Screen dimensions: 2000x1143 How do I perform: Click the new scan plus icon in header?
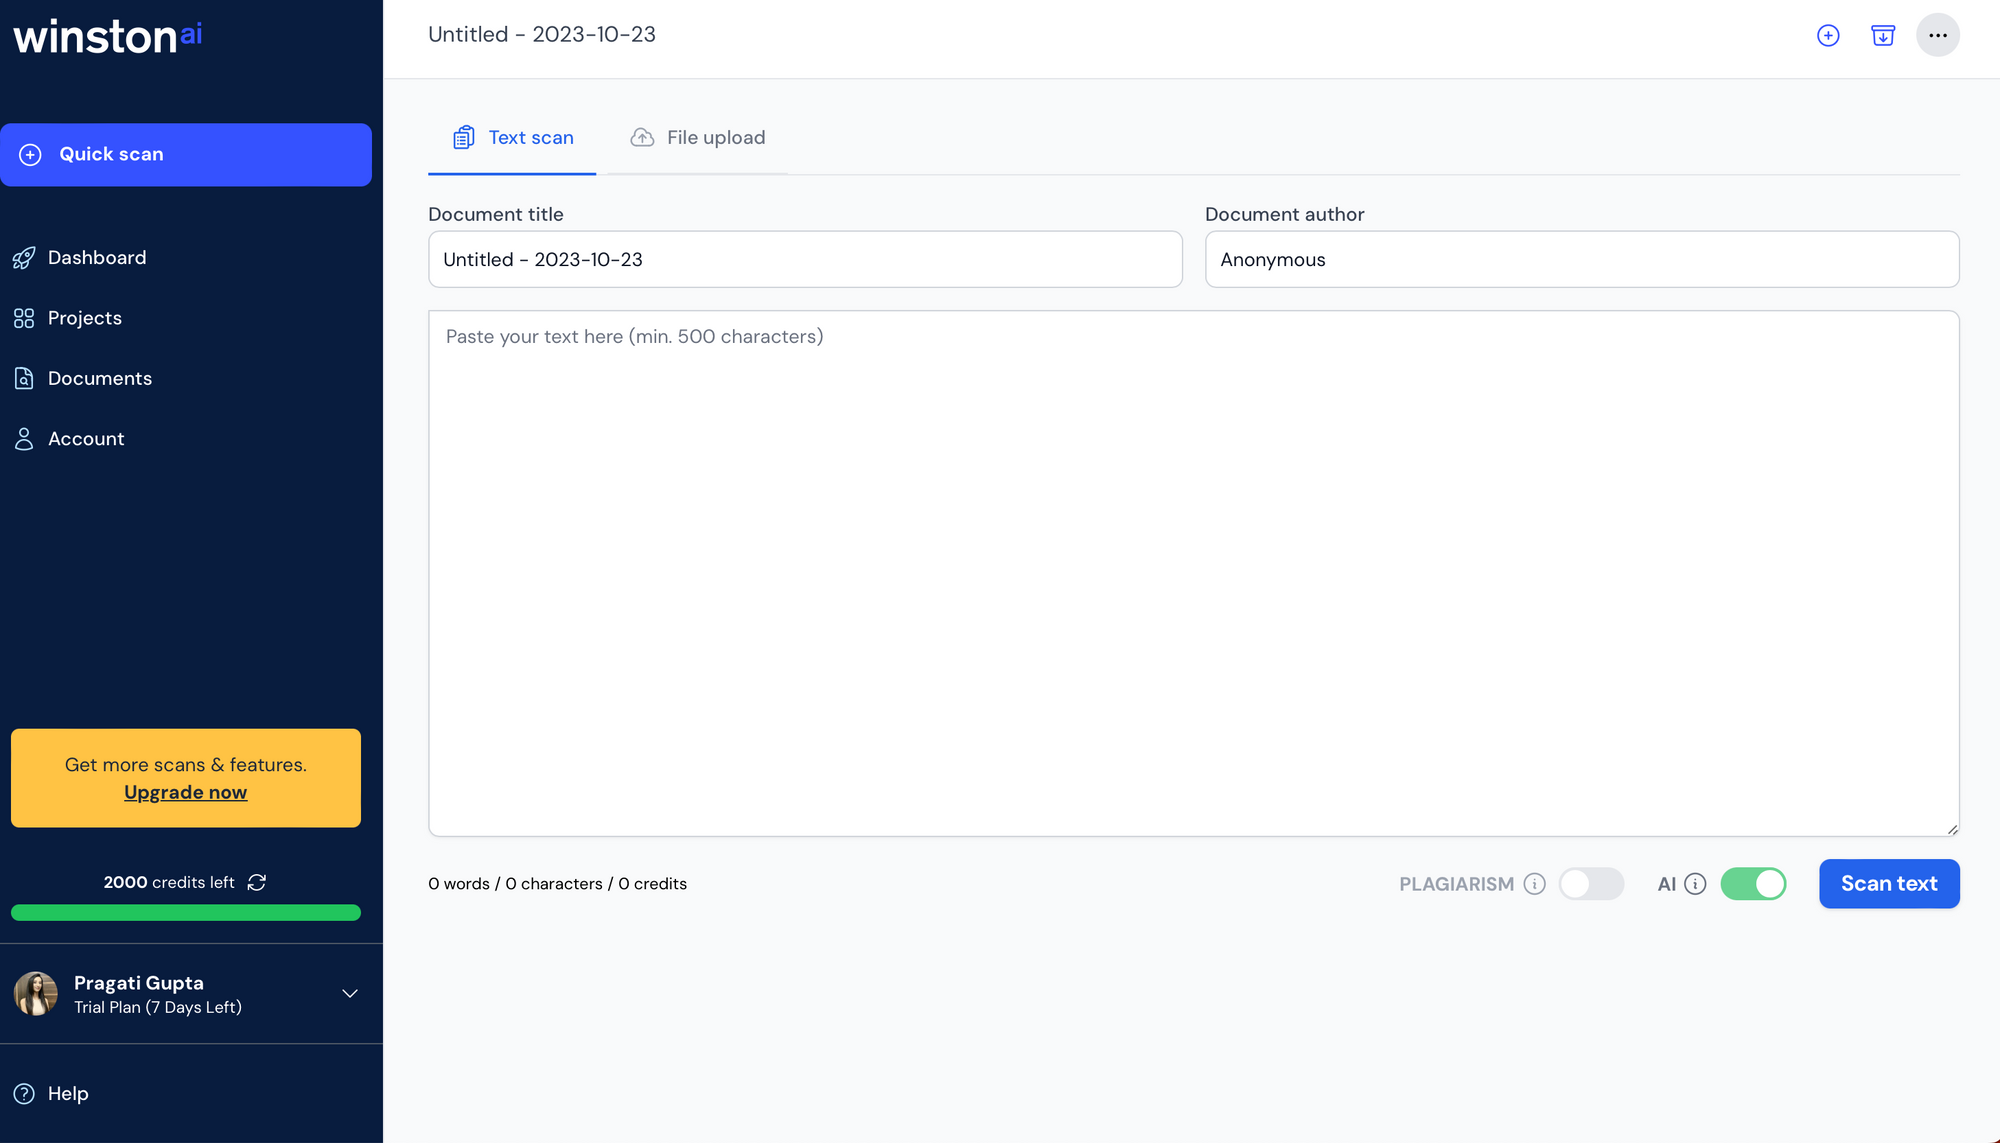[x=1828, y=36]
